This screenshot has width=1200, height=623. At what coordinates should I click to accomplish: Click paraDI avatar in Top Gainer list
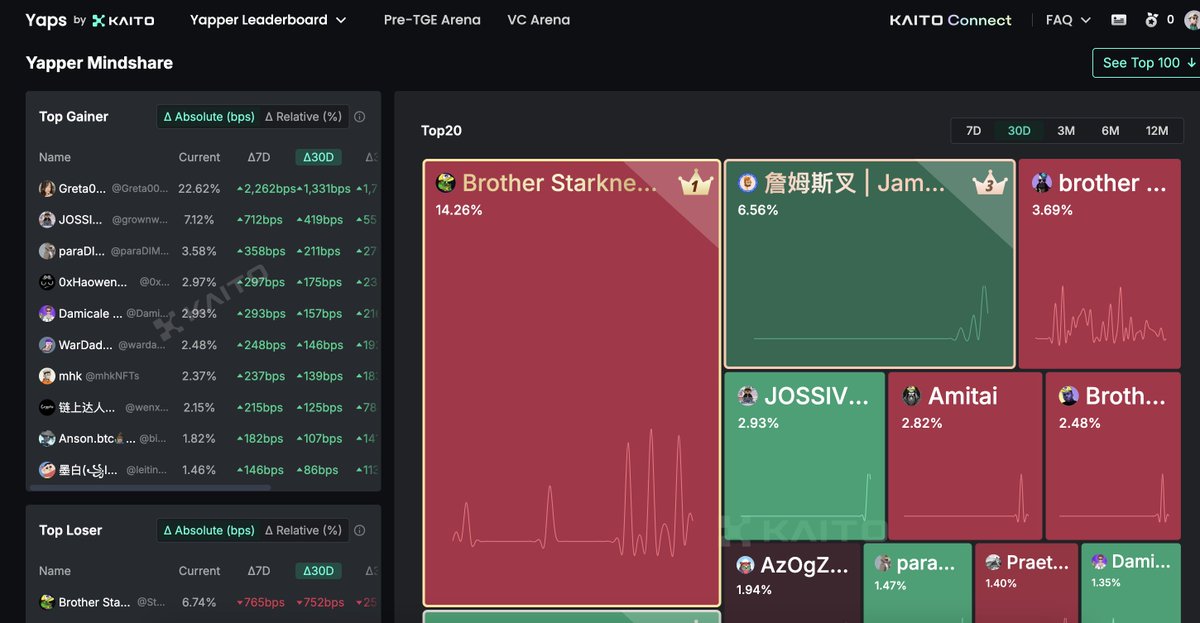(x=47, y=251)
